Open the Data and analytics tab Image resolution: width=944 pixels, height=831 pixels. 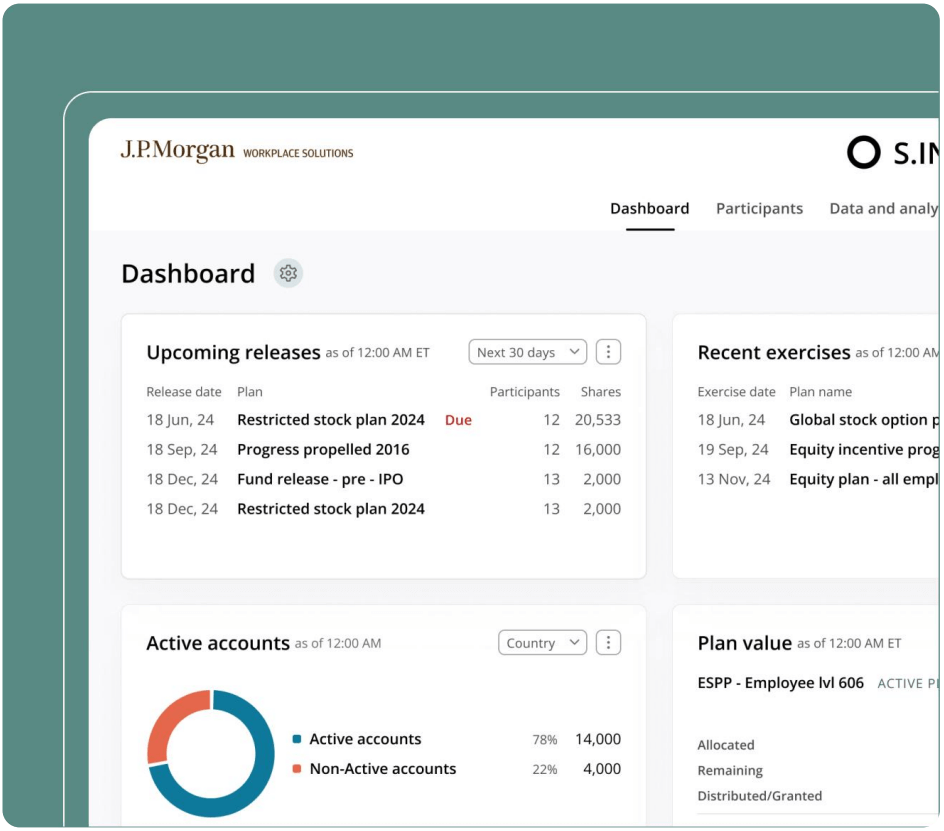(883, 209)
